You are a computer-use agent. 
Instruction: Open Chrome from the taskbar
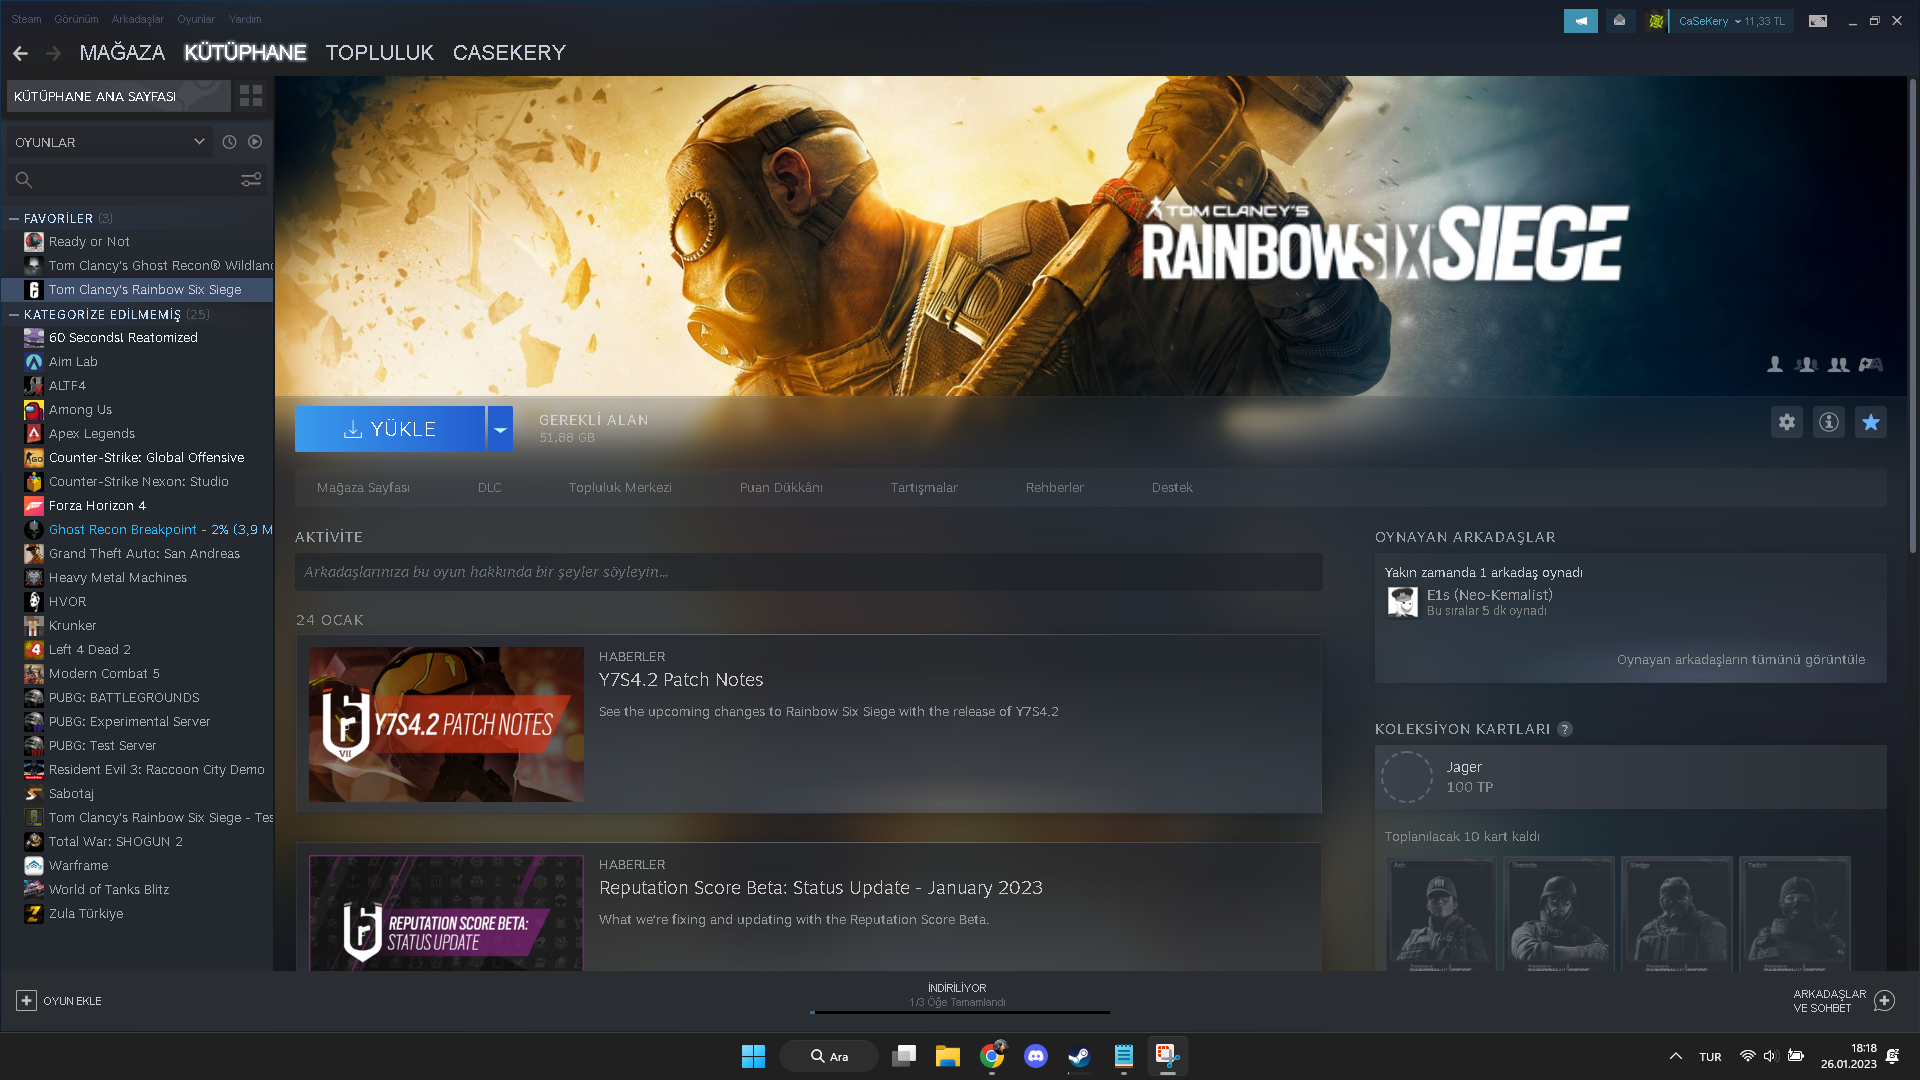pos(992,1056)
